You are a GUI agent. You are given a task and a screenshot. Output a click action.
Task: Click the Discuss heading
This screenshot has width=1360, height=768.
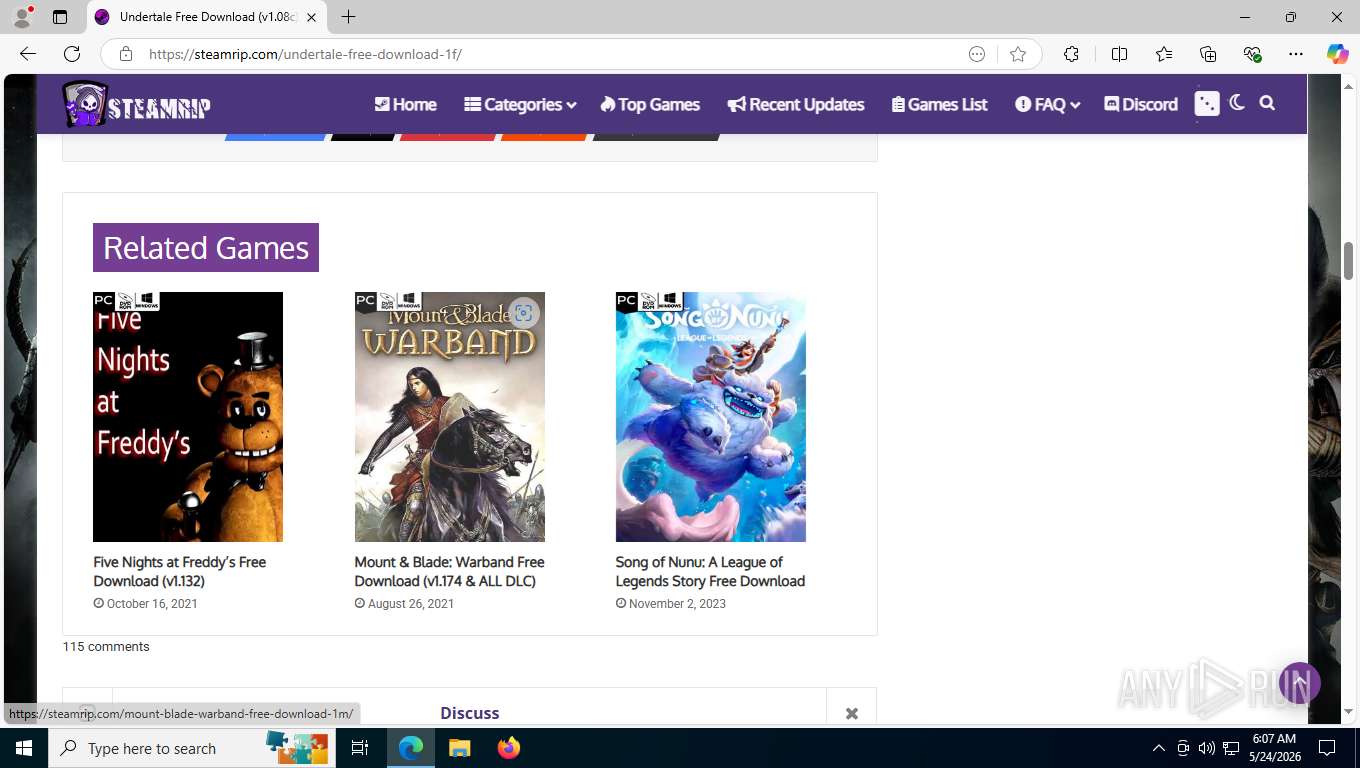point(469,713)
